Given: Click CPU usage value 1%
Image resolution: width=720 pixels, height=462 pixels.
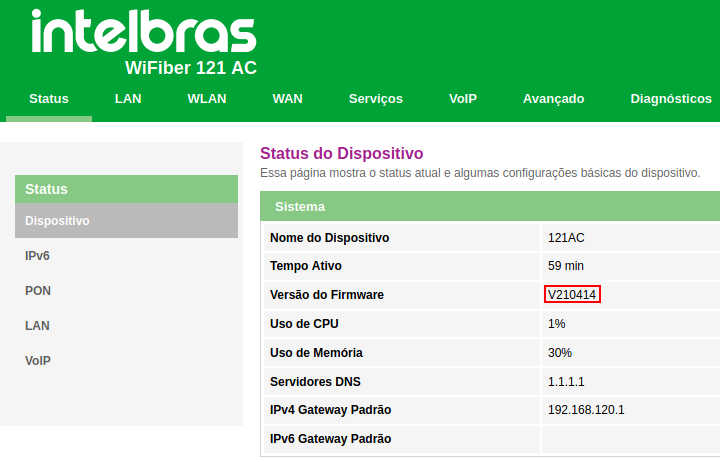Looking at the screenshot, I should tap(557, 324).
